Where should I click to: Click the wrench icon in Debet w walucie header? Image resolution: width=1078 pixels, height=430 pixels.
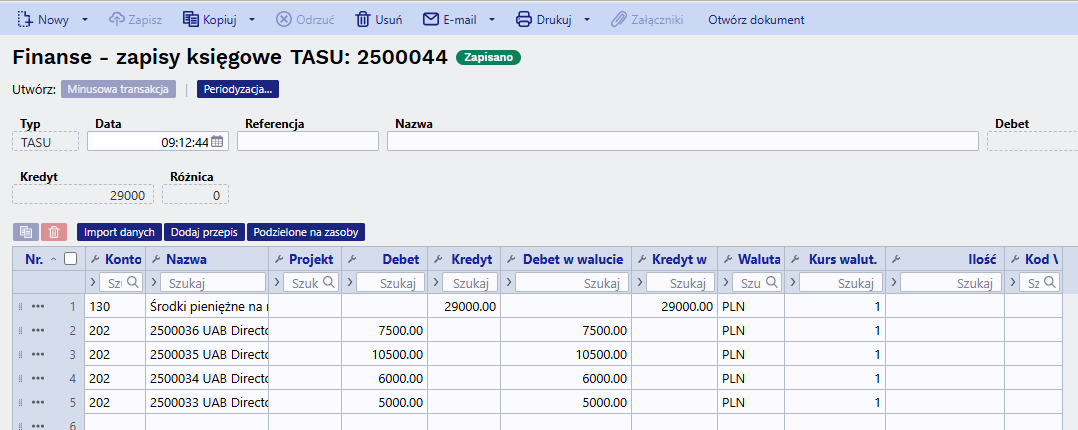click(512, 259)
